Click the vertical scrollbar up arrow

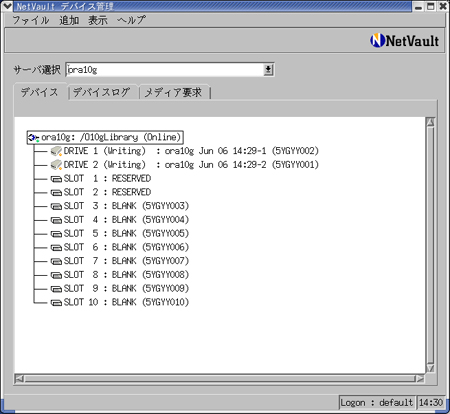coord(430,122)
